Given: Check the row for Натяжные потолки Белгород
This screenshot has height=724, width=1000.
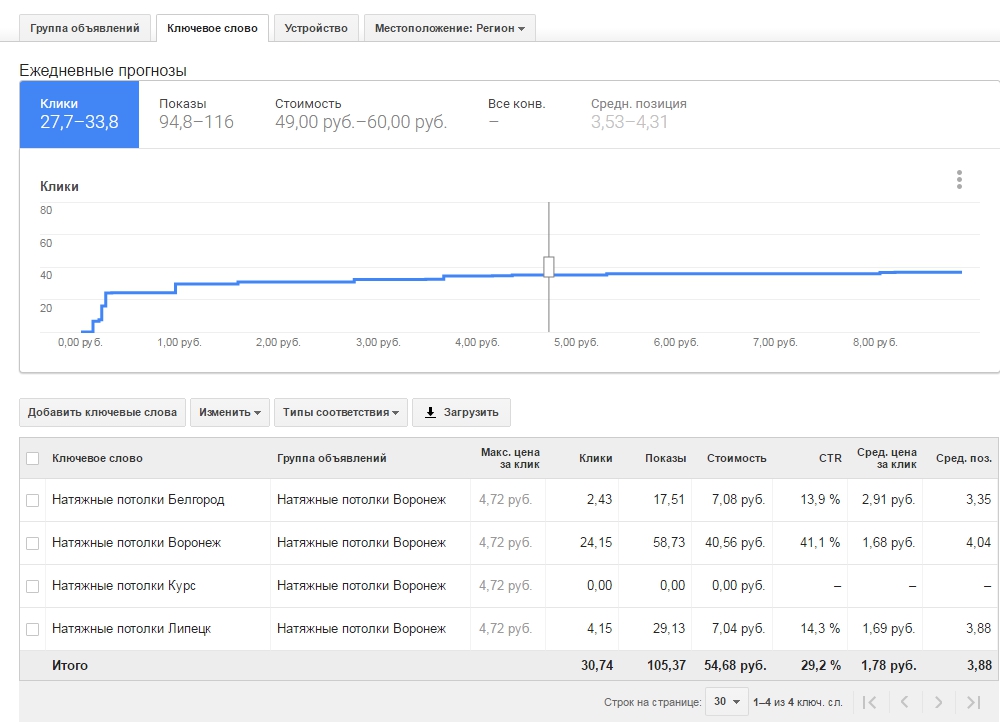Looking at the screenshot, I should (x=31, y=499).
